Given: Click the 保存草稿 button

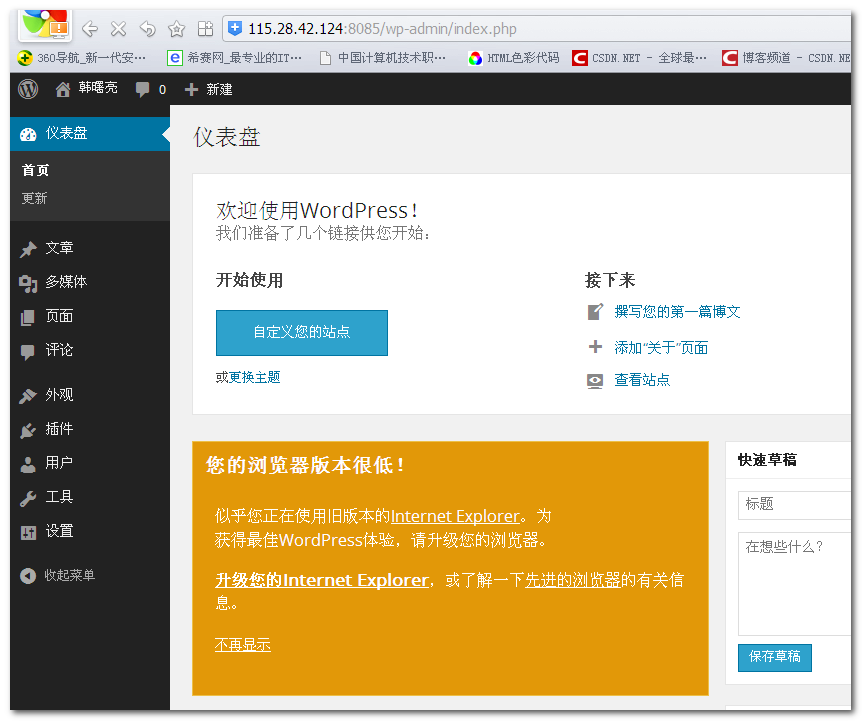Looking at the screenshot, I should tap(775, 657).
